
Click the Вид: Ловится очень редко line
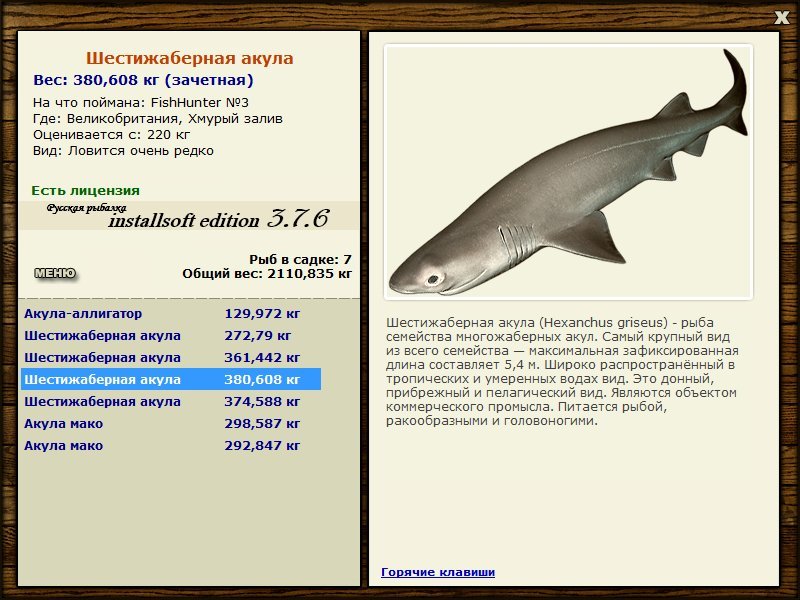point(123,151)
